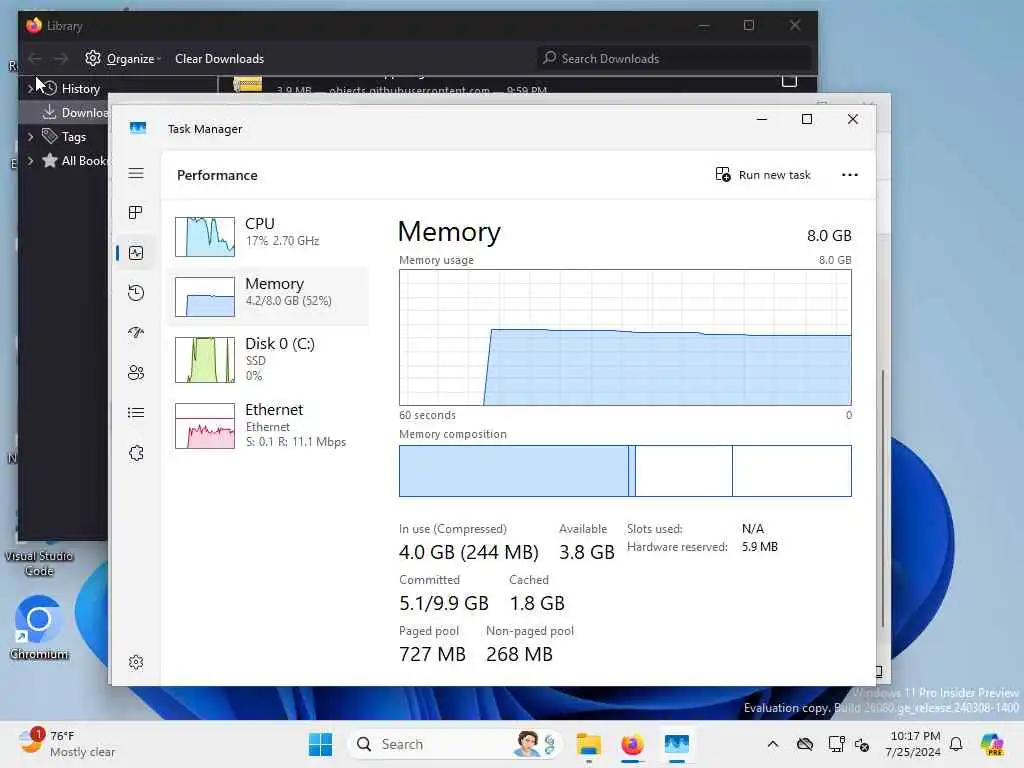Click "268 MB" non-paged pool value
This screenshot has height=768, width=1024.
click(519, 654)
